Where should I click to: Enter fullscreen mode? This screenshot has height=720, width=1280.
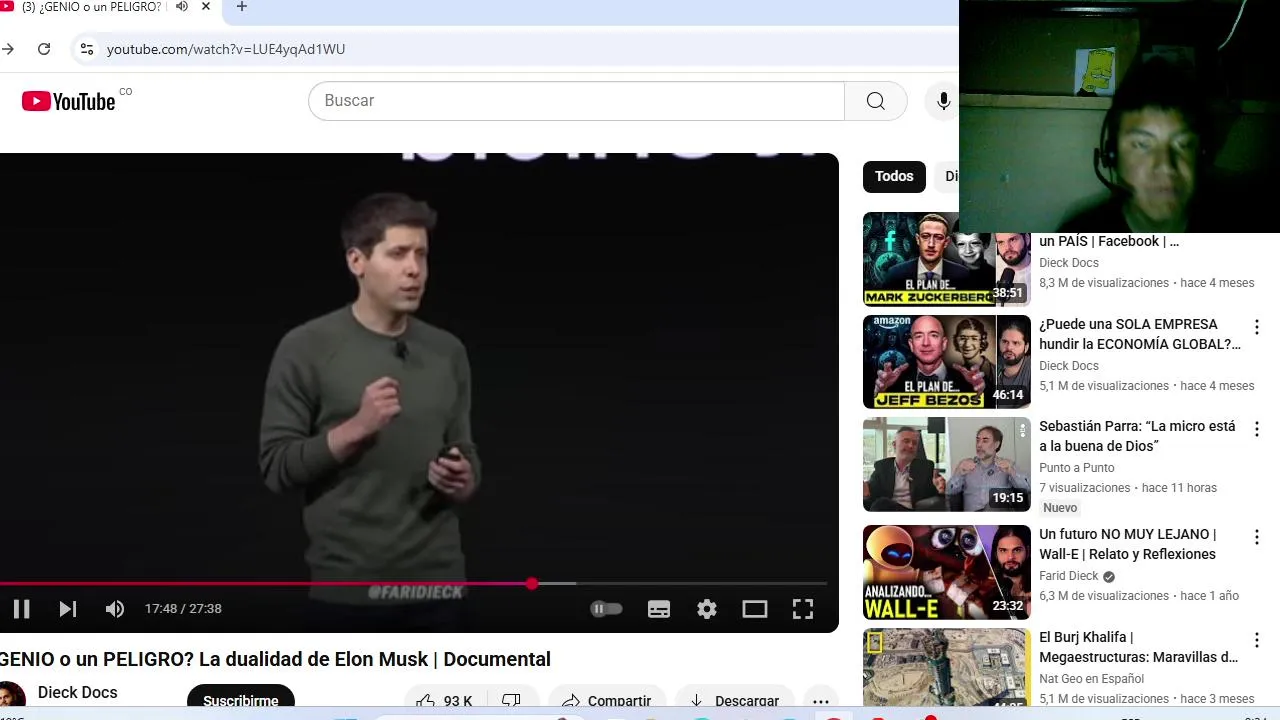click(803, 609)
